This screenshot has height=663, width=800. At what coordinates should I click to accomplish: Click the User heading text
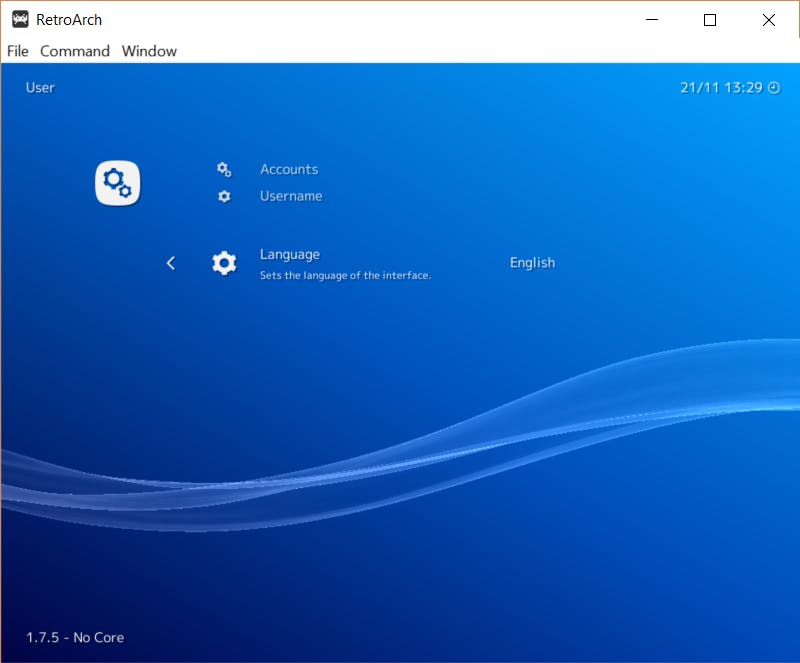pos(40,88)
